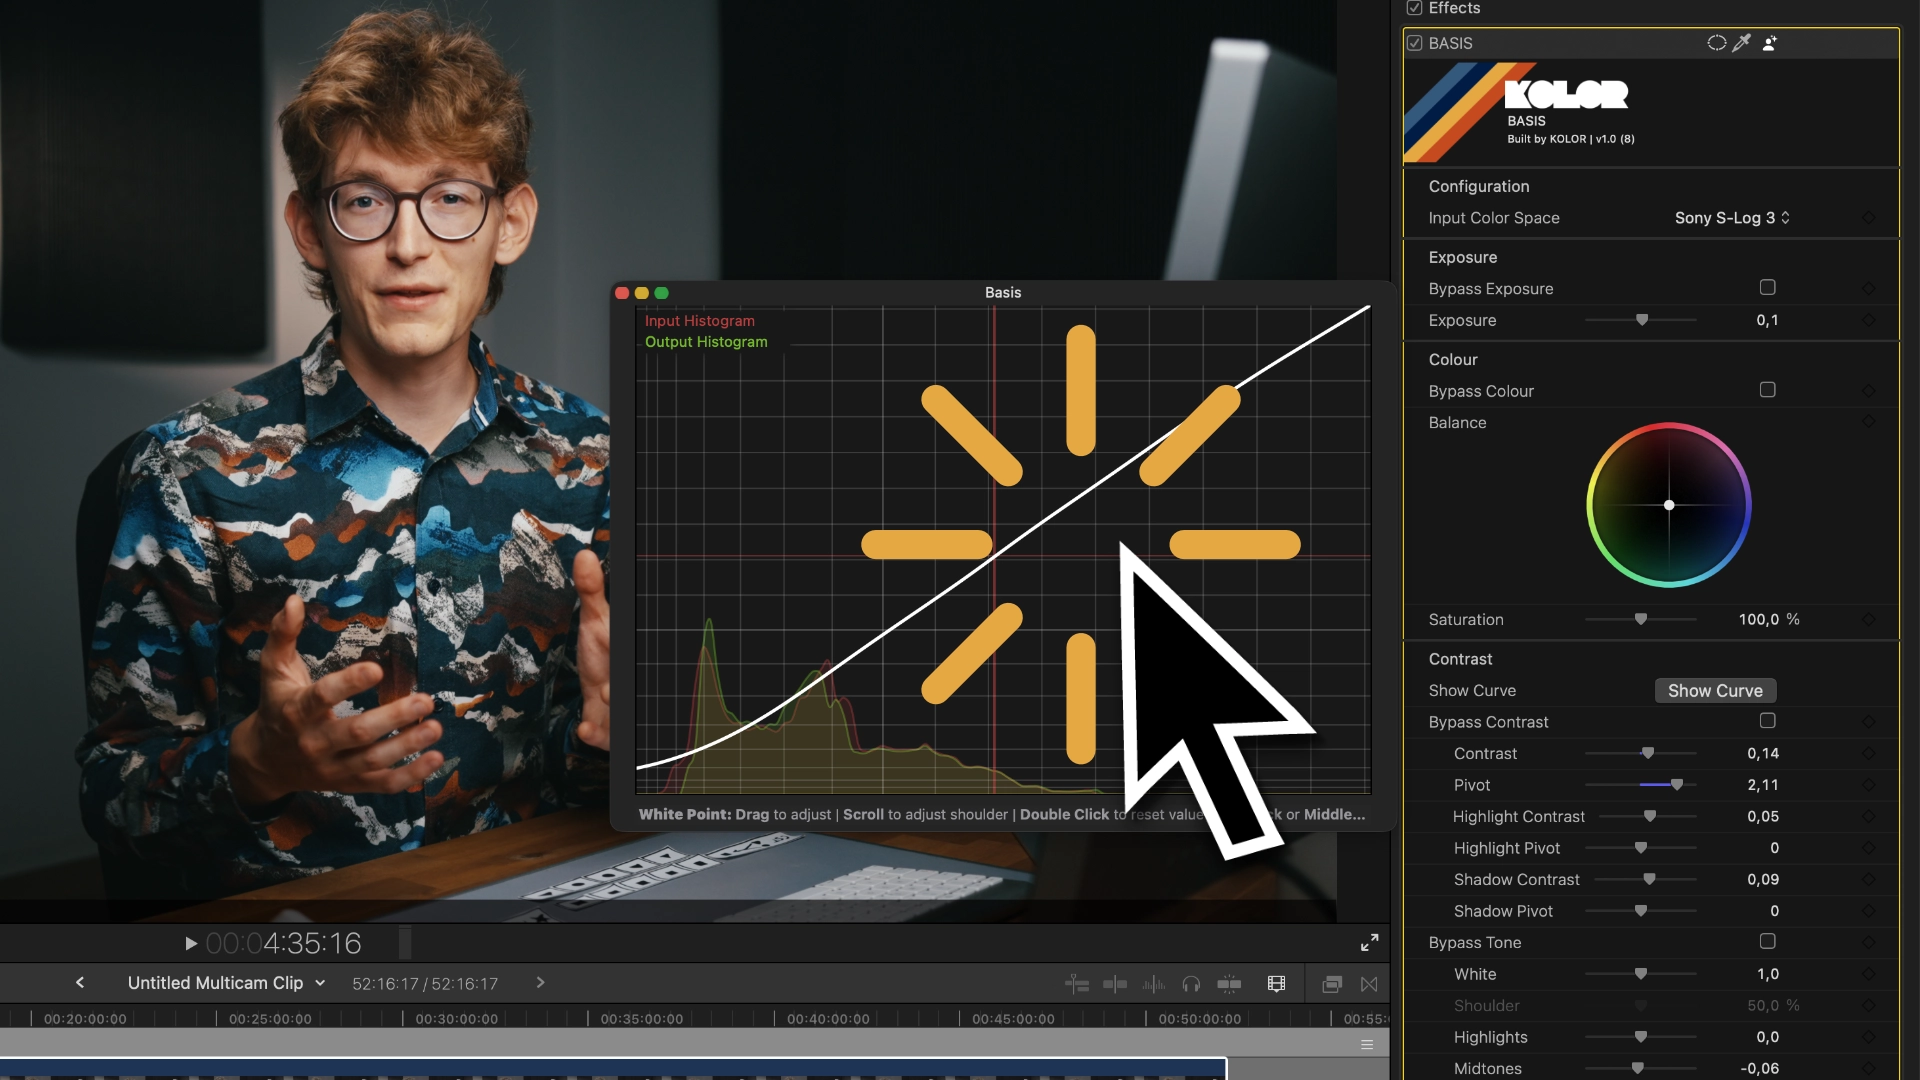Adjust the White slider

click(1640, 974)
